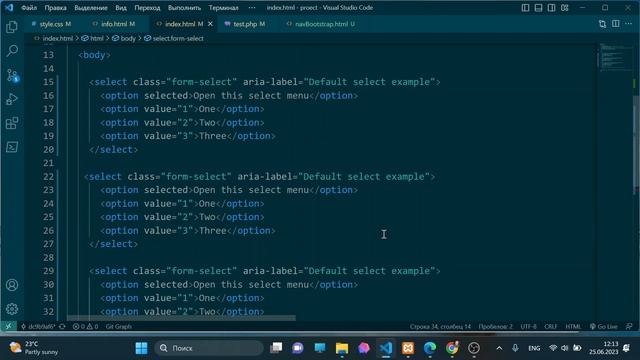Image resolution: width=640 pixels, height=360 pixels.
Task: Click the body tag on line 13
Action: [94, 55]
